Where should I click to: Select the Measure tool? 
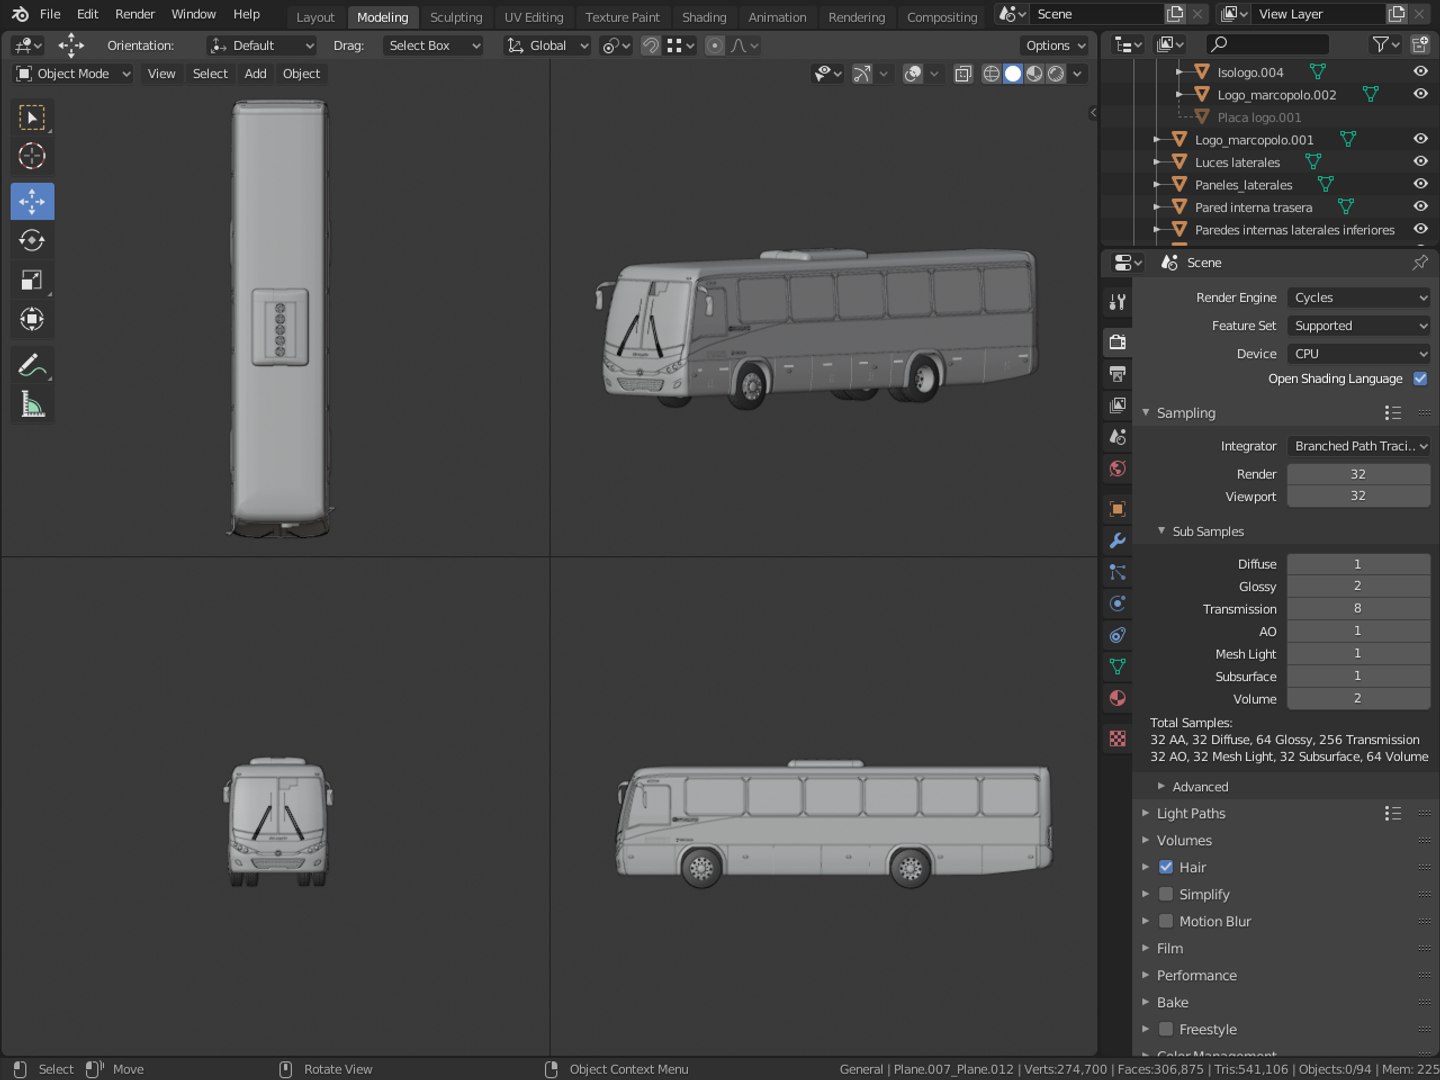(x=32, y=405)
